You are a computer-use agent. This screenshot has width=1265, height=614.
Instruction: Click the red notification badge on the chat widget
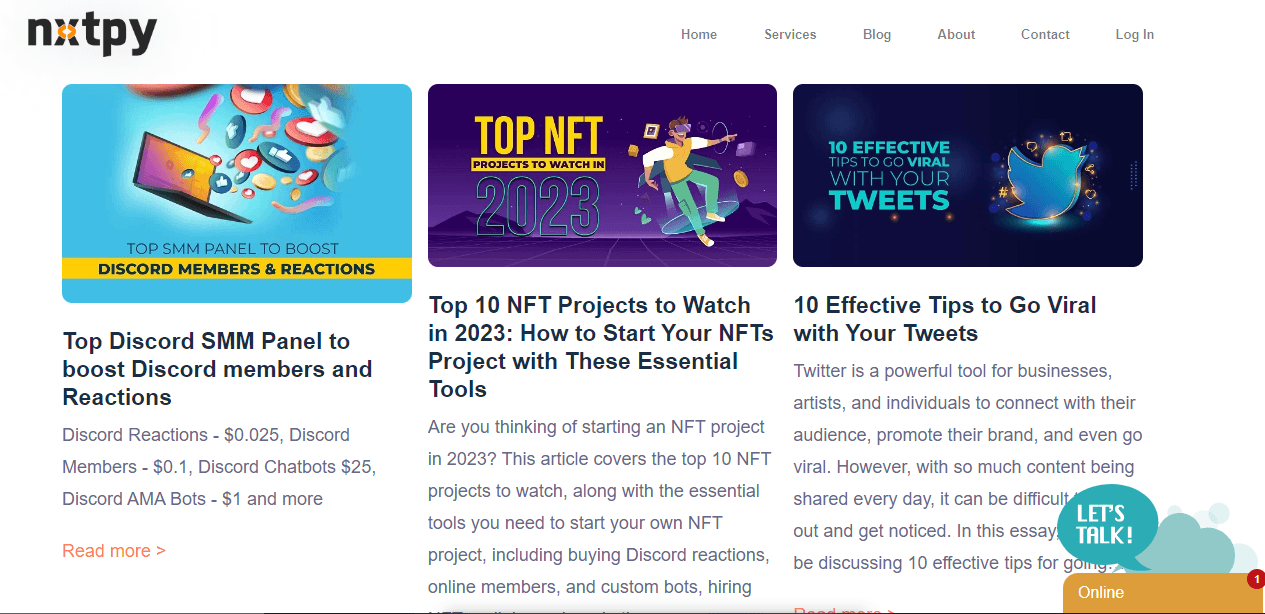coord(1256,578)
